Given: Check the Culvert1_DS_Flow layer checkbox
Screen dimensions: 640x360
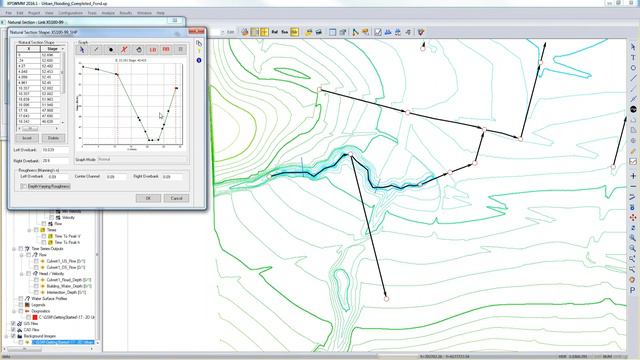Looking at the screenshot, I should tap(36, 267).
